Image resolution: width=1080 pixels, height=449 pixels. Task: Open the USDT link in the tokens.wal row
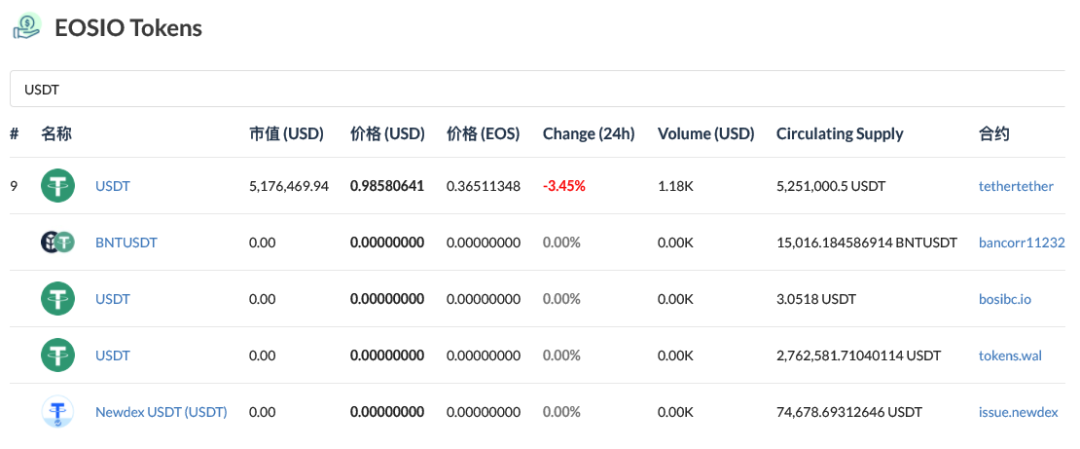tap(112, 355)
